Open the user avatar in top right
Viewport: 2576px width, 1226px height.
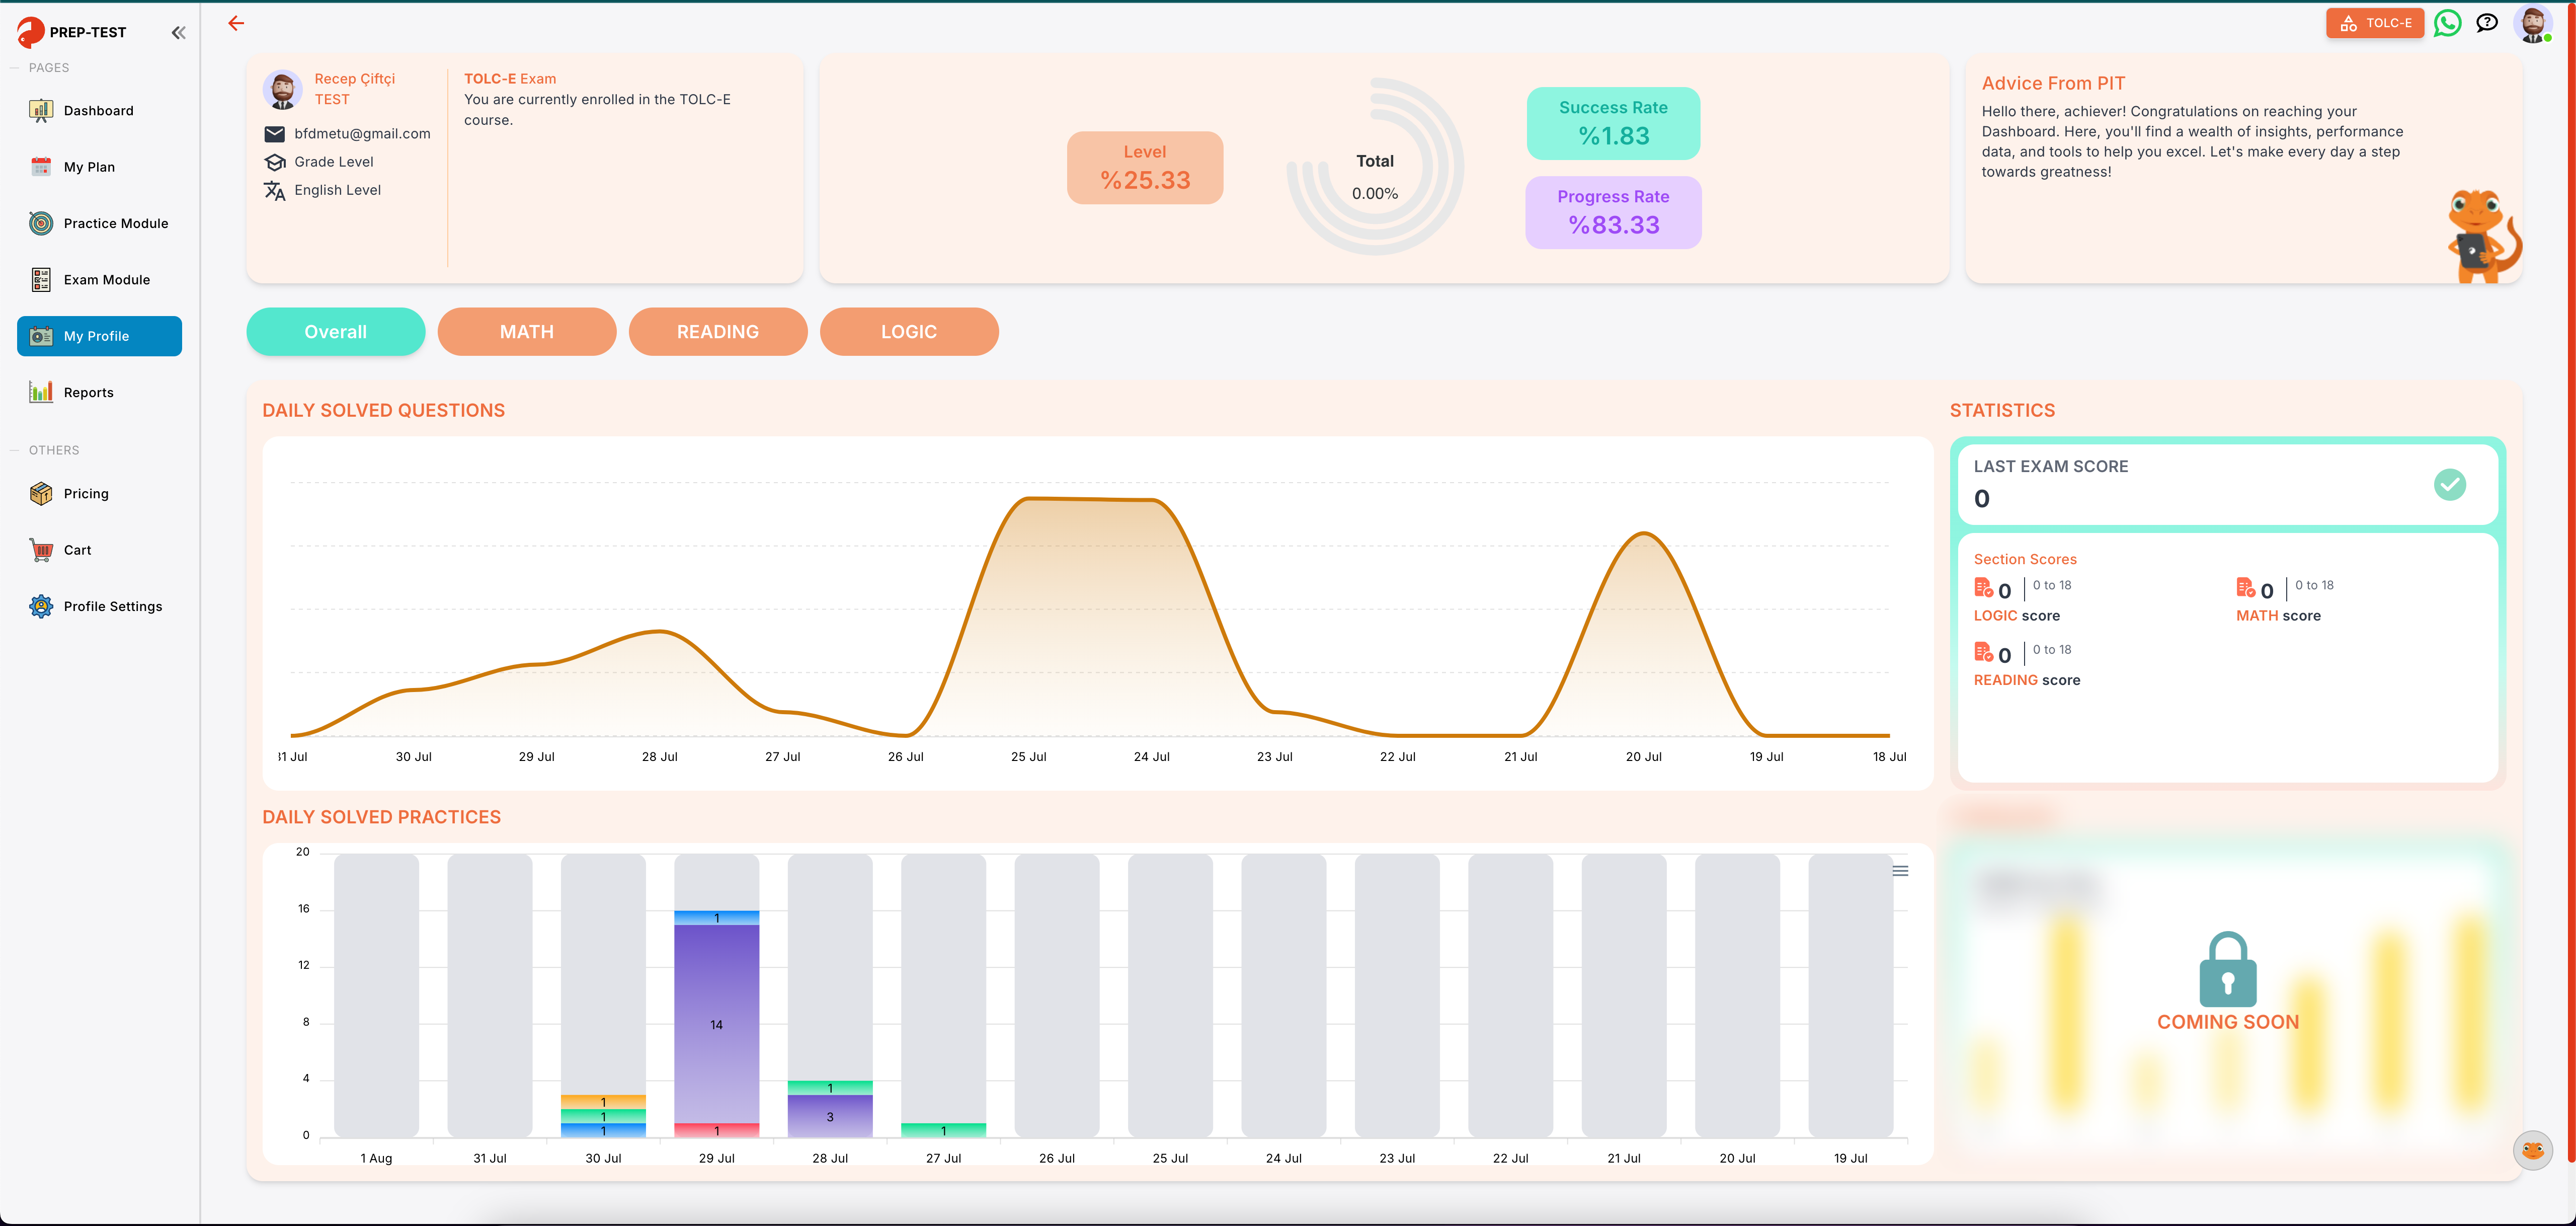pyautogui.click(x=2532, y=23)
